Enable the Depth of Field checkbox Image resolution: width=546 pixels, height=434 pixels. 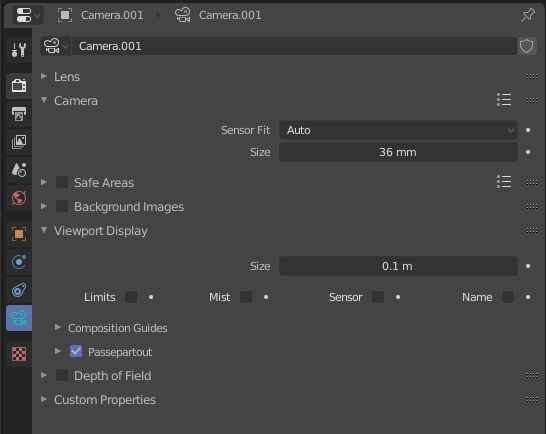point(62,375)
